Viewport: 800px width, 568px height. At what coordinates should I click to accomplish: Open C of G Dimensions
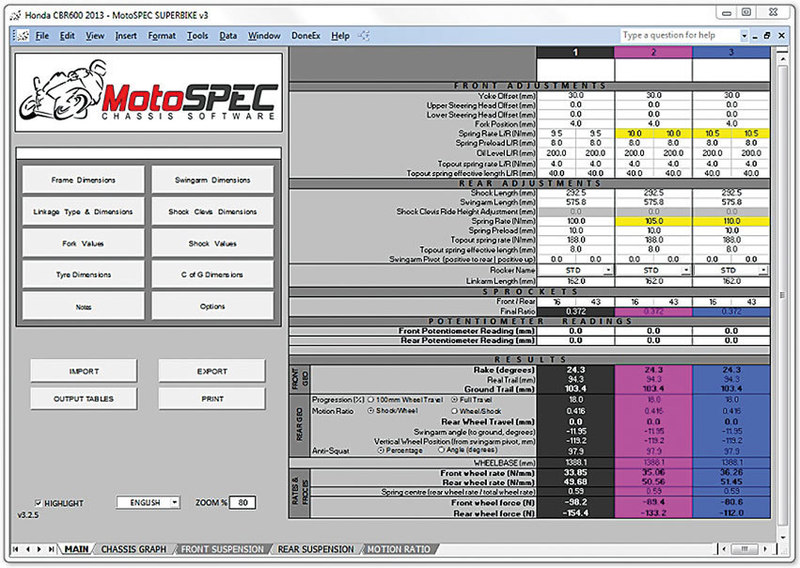coord(212,275)
